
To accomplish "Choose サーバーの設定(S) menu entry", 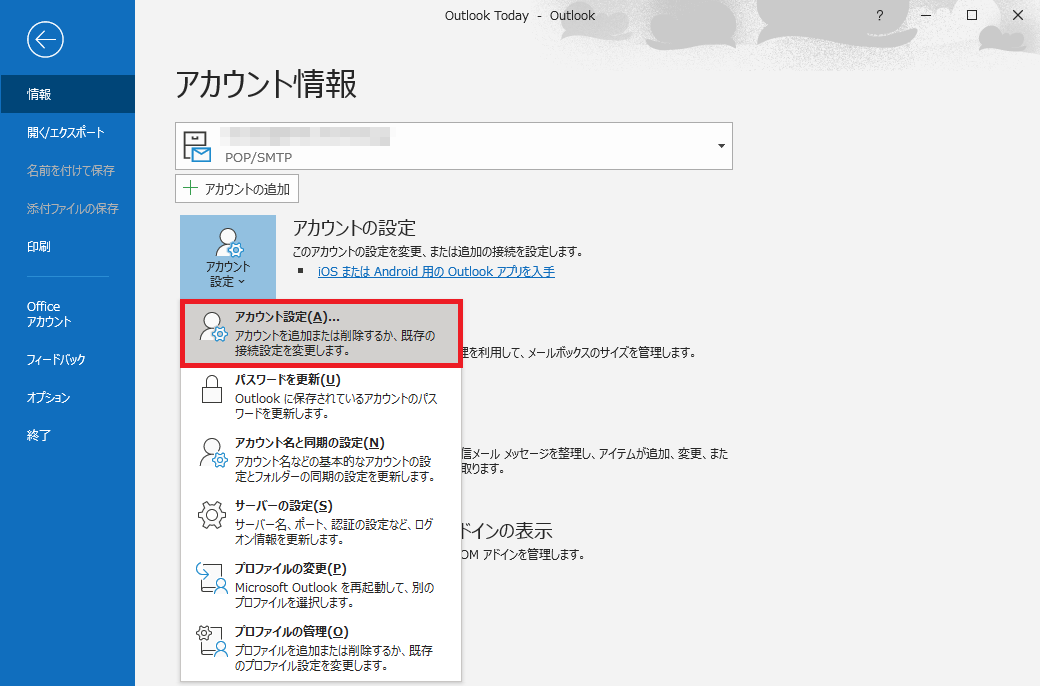I will click(x=321, y=522).
